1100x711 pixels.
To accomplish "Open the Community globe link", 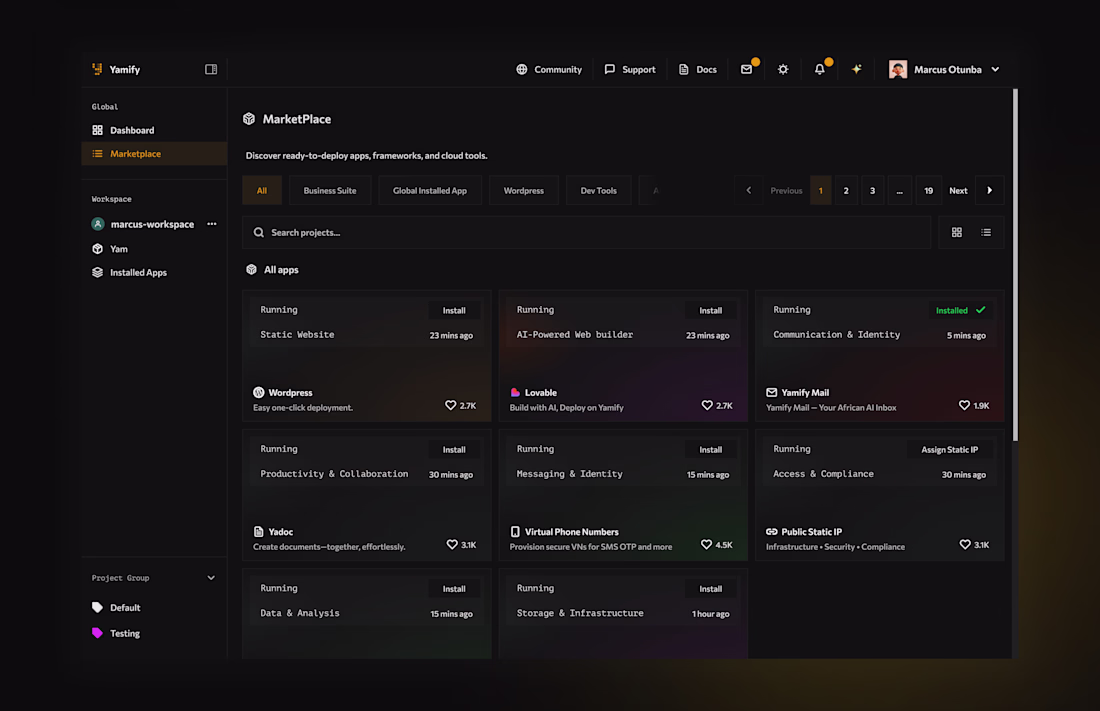I will (549, 69).
